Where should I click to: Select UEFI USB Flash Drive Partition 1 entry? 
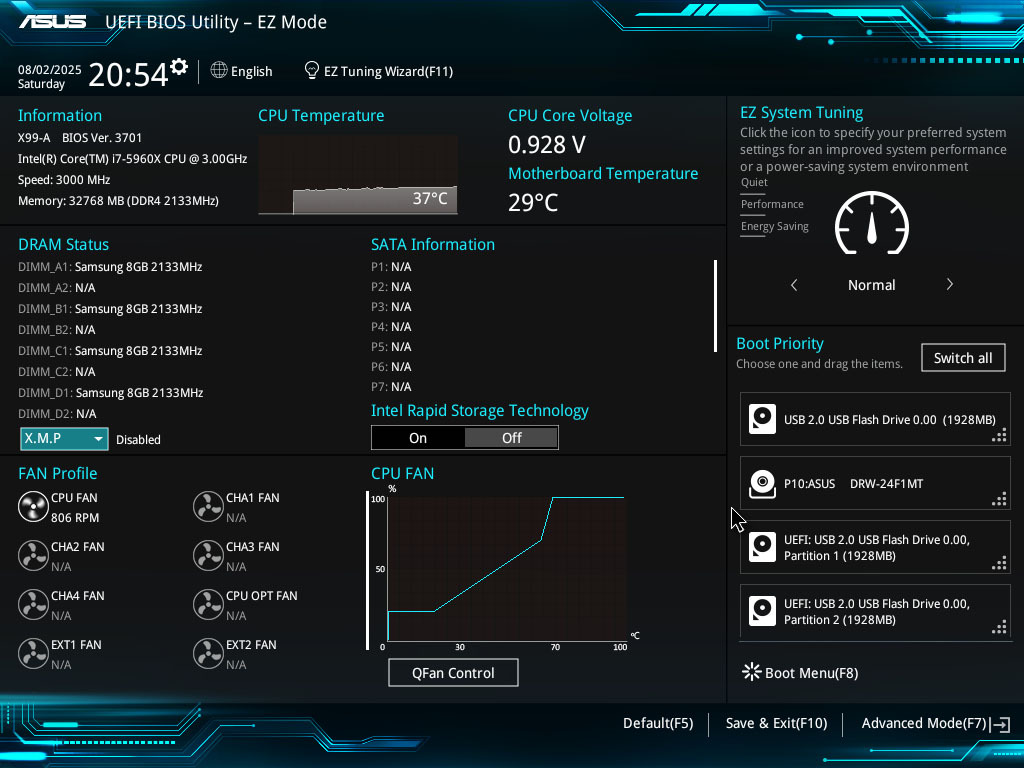[875, 547]
